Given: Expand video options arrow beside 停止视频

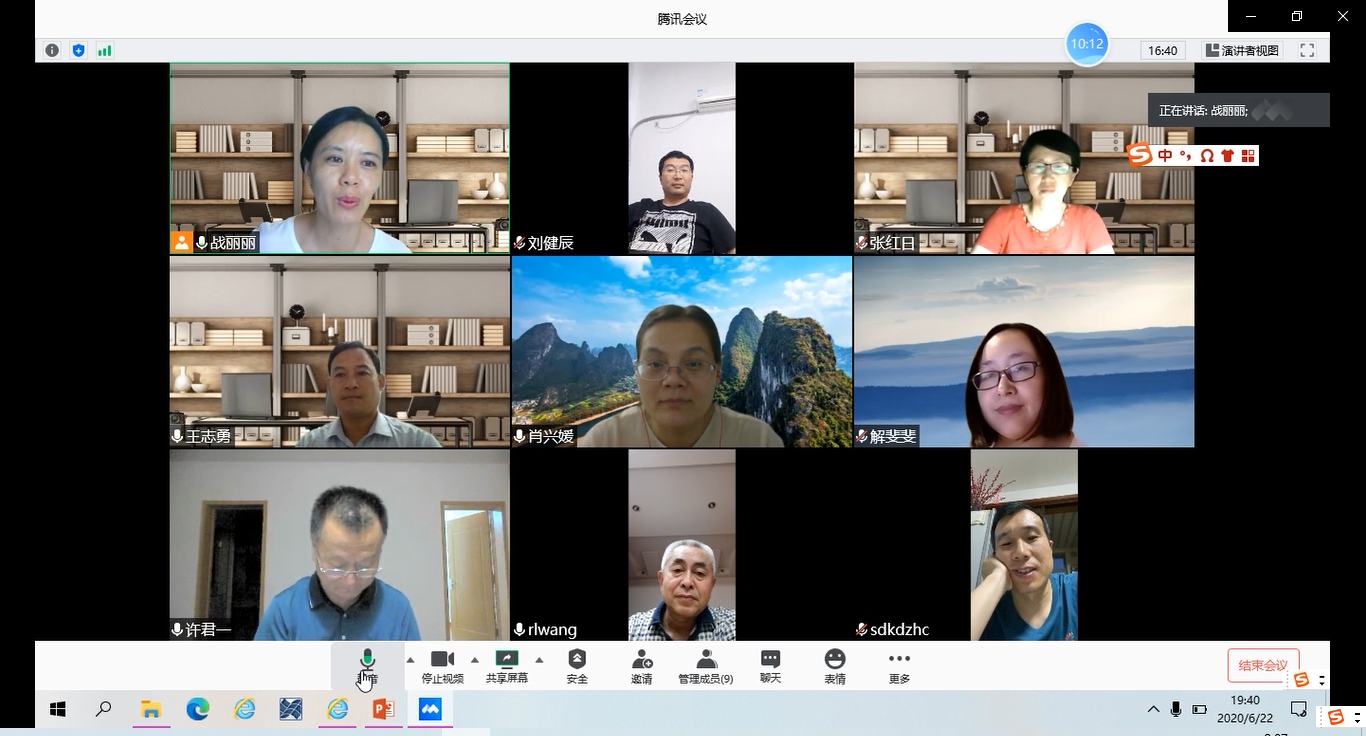Looking at the screenshot, I should (475, 660).
